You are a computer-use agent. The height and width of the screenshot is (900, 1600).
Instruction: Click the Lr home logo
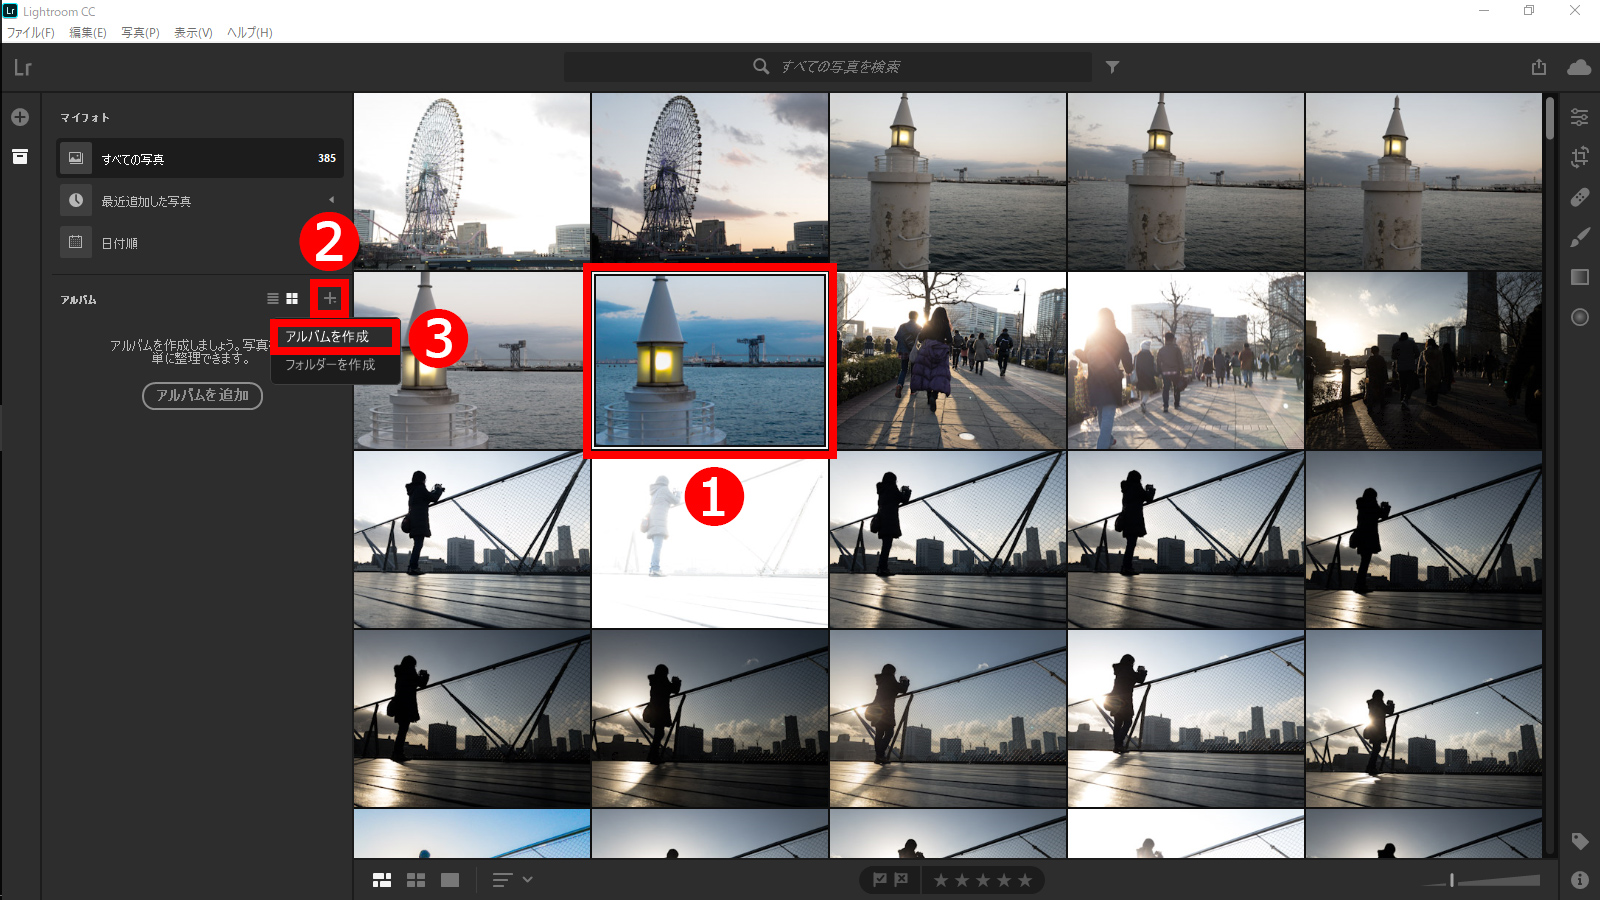[23, 67]
